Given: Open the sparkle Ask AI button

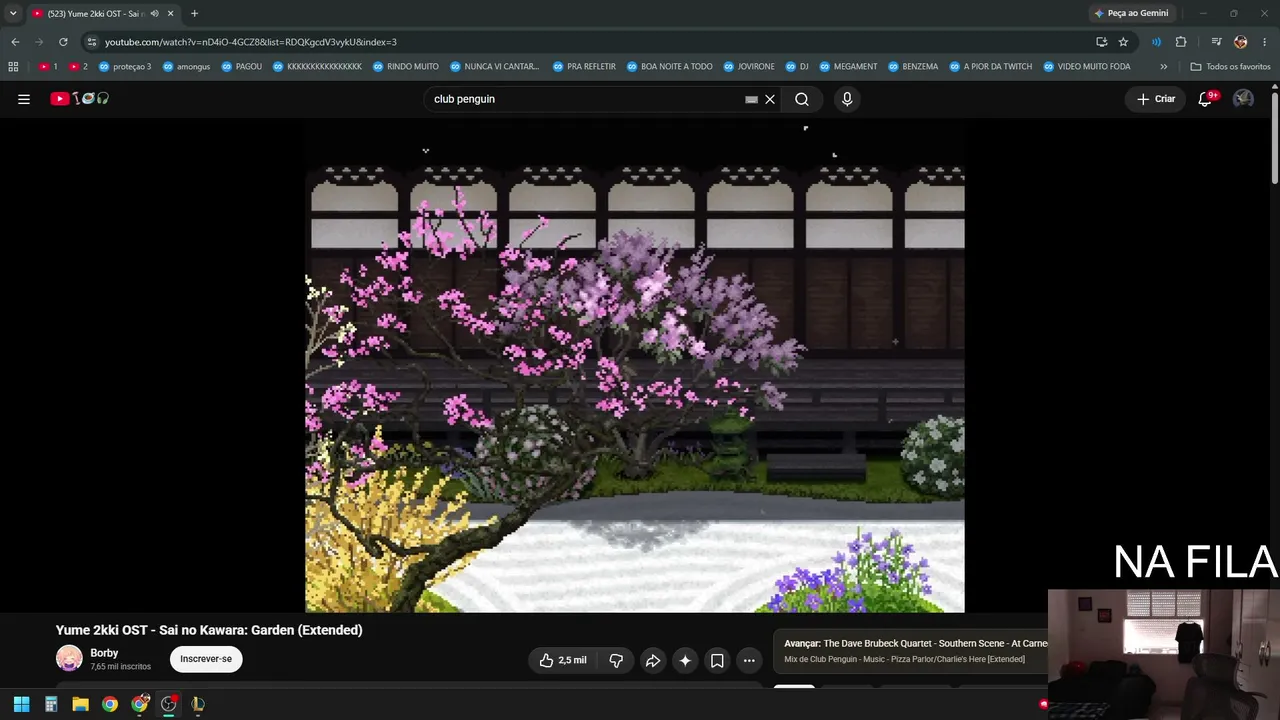Looking at the screenshot, I should (x=685, y=660).
